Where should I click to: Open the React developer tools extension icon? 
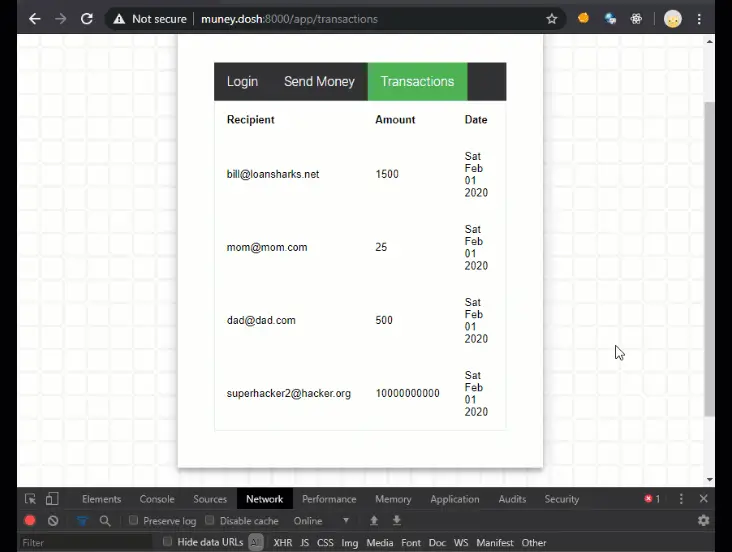coord(636,19)
